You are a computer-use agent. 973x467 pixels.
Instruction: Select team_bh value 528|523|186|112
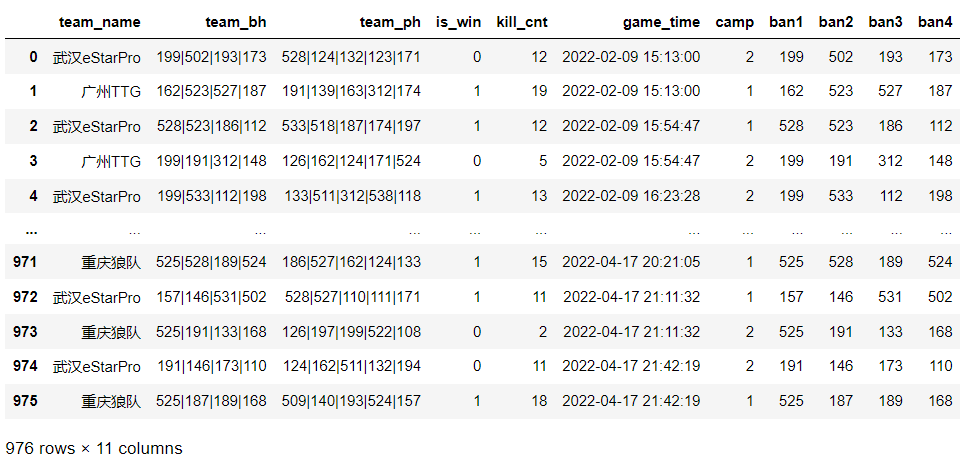click(212, 126)
